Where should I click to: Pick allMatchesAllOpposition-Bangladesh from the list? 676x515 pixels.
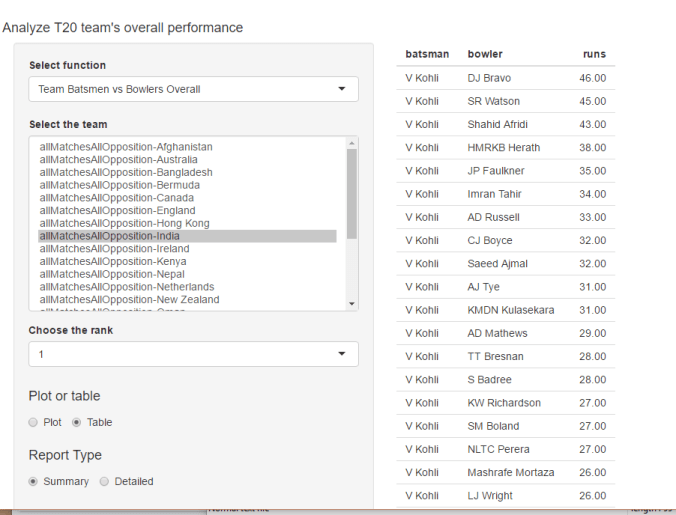[x=126, y=172]
